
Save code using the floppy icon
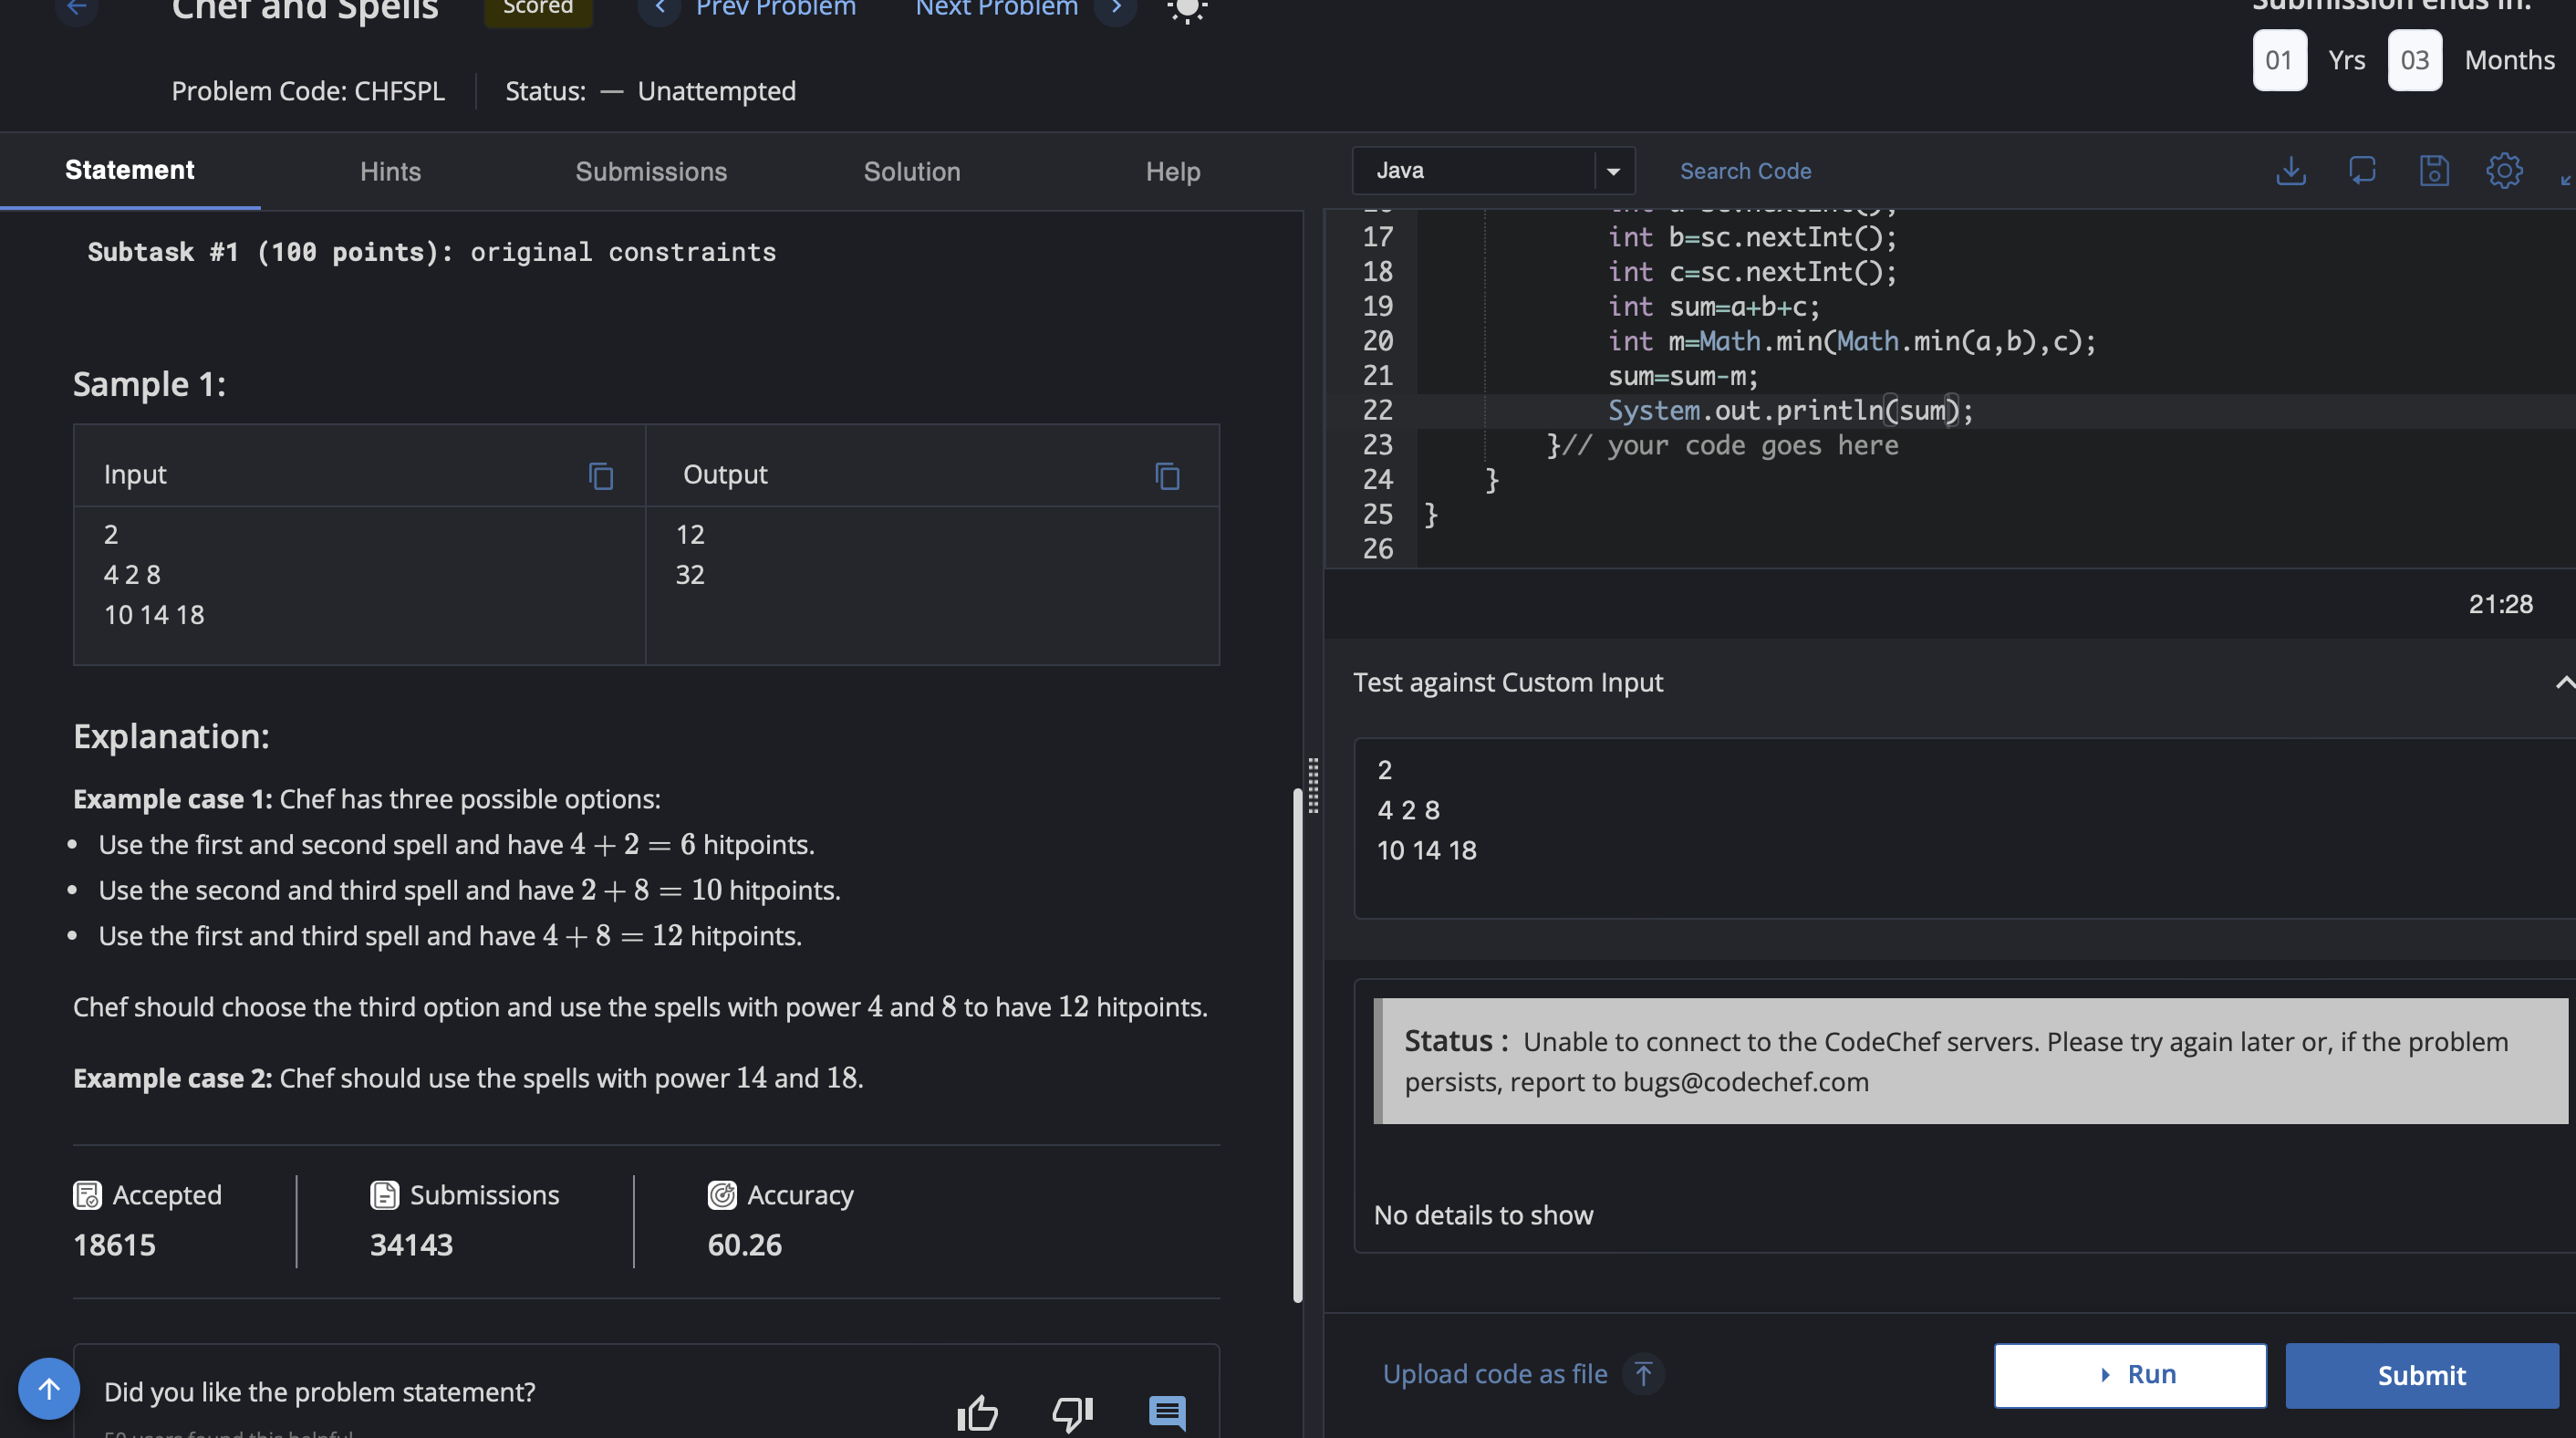point(2433,171)
